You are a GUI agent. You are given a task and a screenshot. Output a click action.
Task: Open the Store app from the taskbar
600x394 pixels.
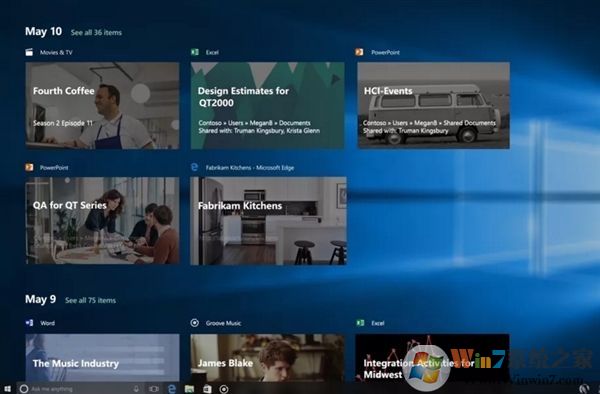pos(207,389)
